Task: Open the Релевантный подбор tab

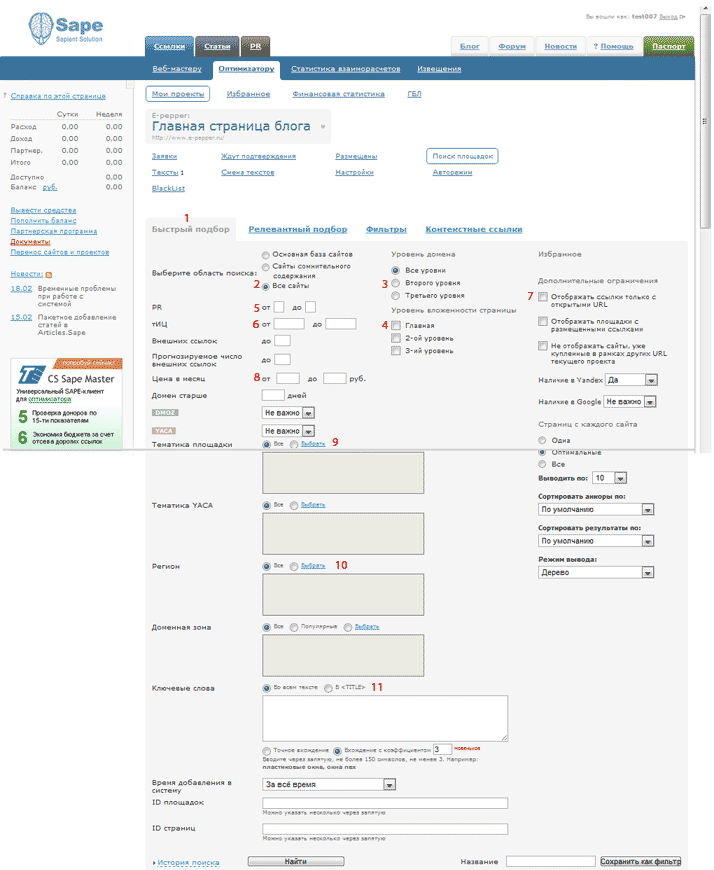Action: 298,229
